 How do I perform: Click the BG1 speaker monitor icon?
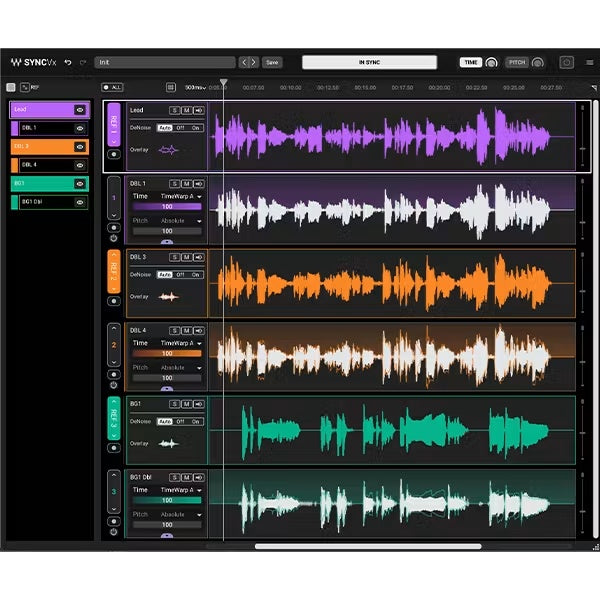coord(199,404)
